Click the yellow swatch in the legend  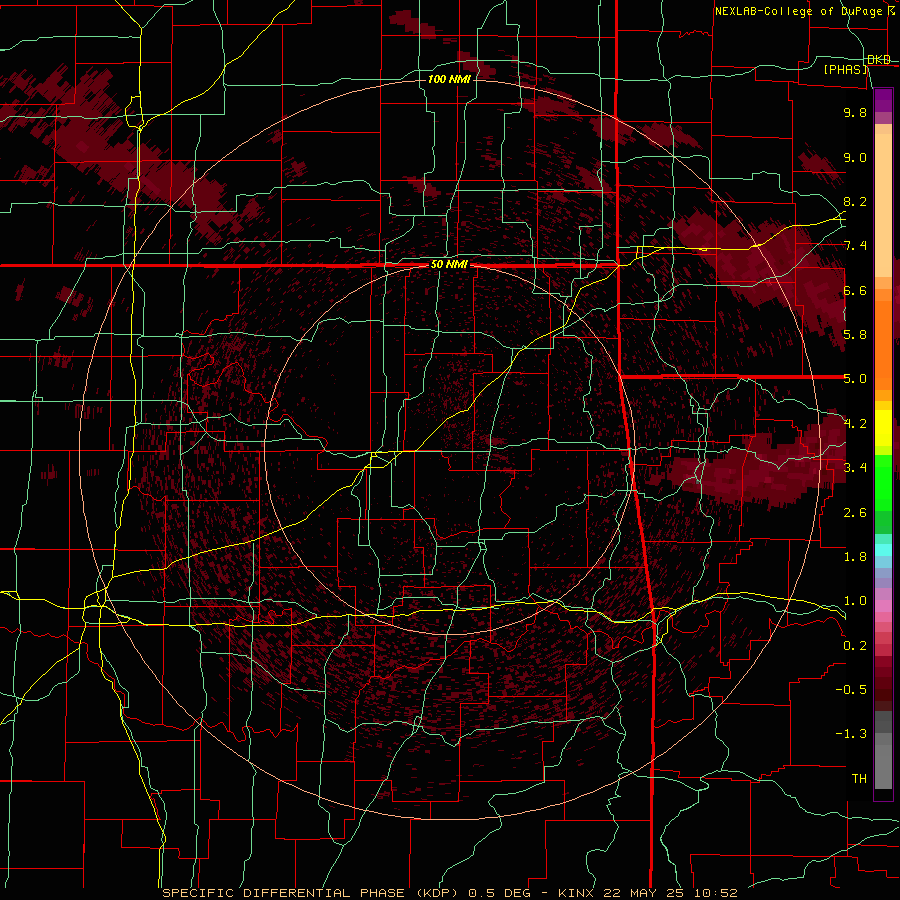883,428
